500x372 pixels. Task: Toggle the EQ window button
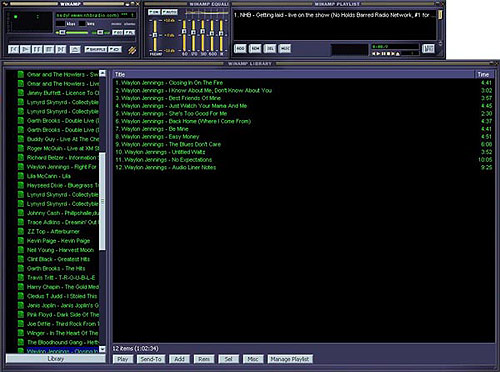[118, 32]
